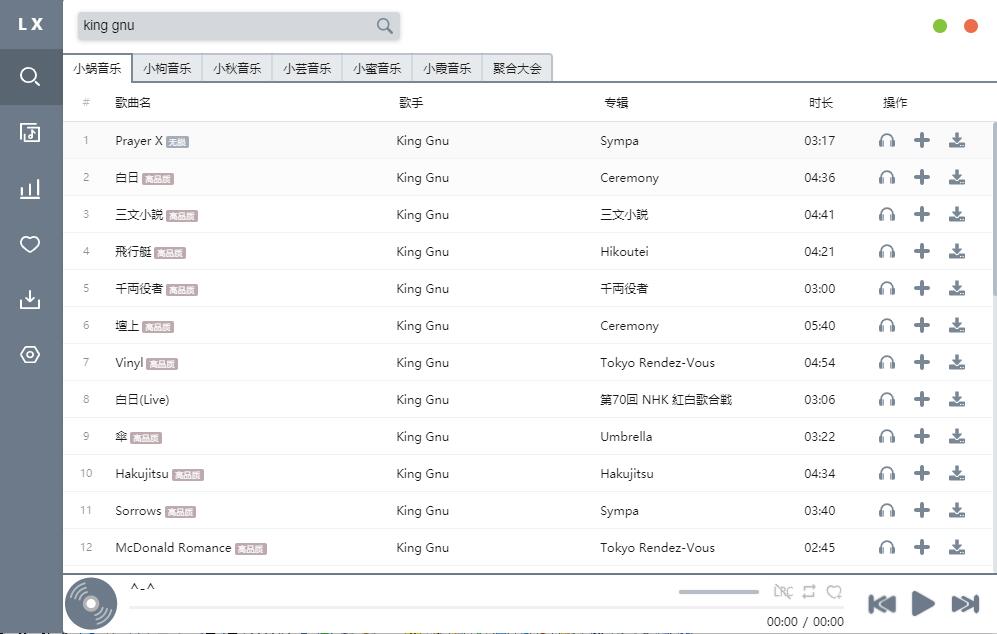Download the song Vinyl
Screen dimensions: 997x634
957,362
